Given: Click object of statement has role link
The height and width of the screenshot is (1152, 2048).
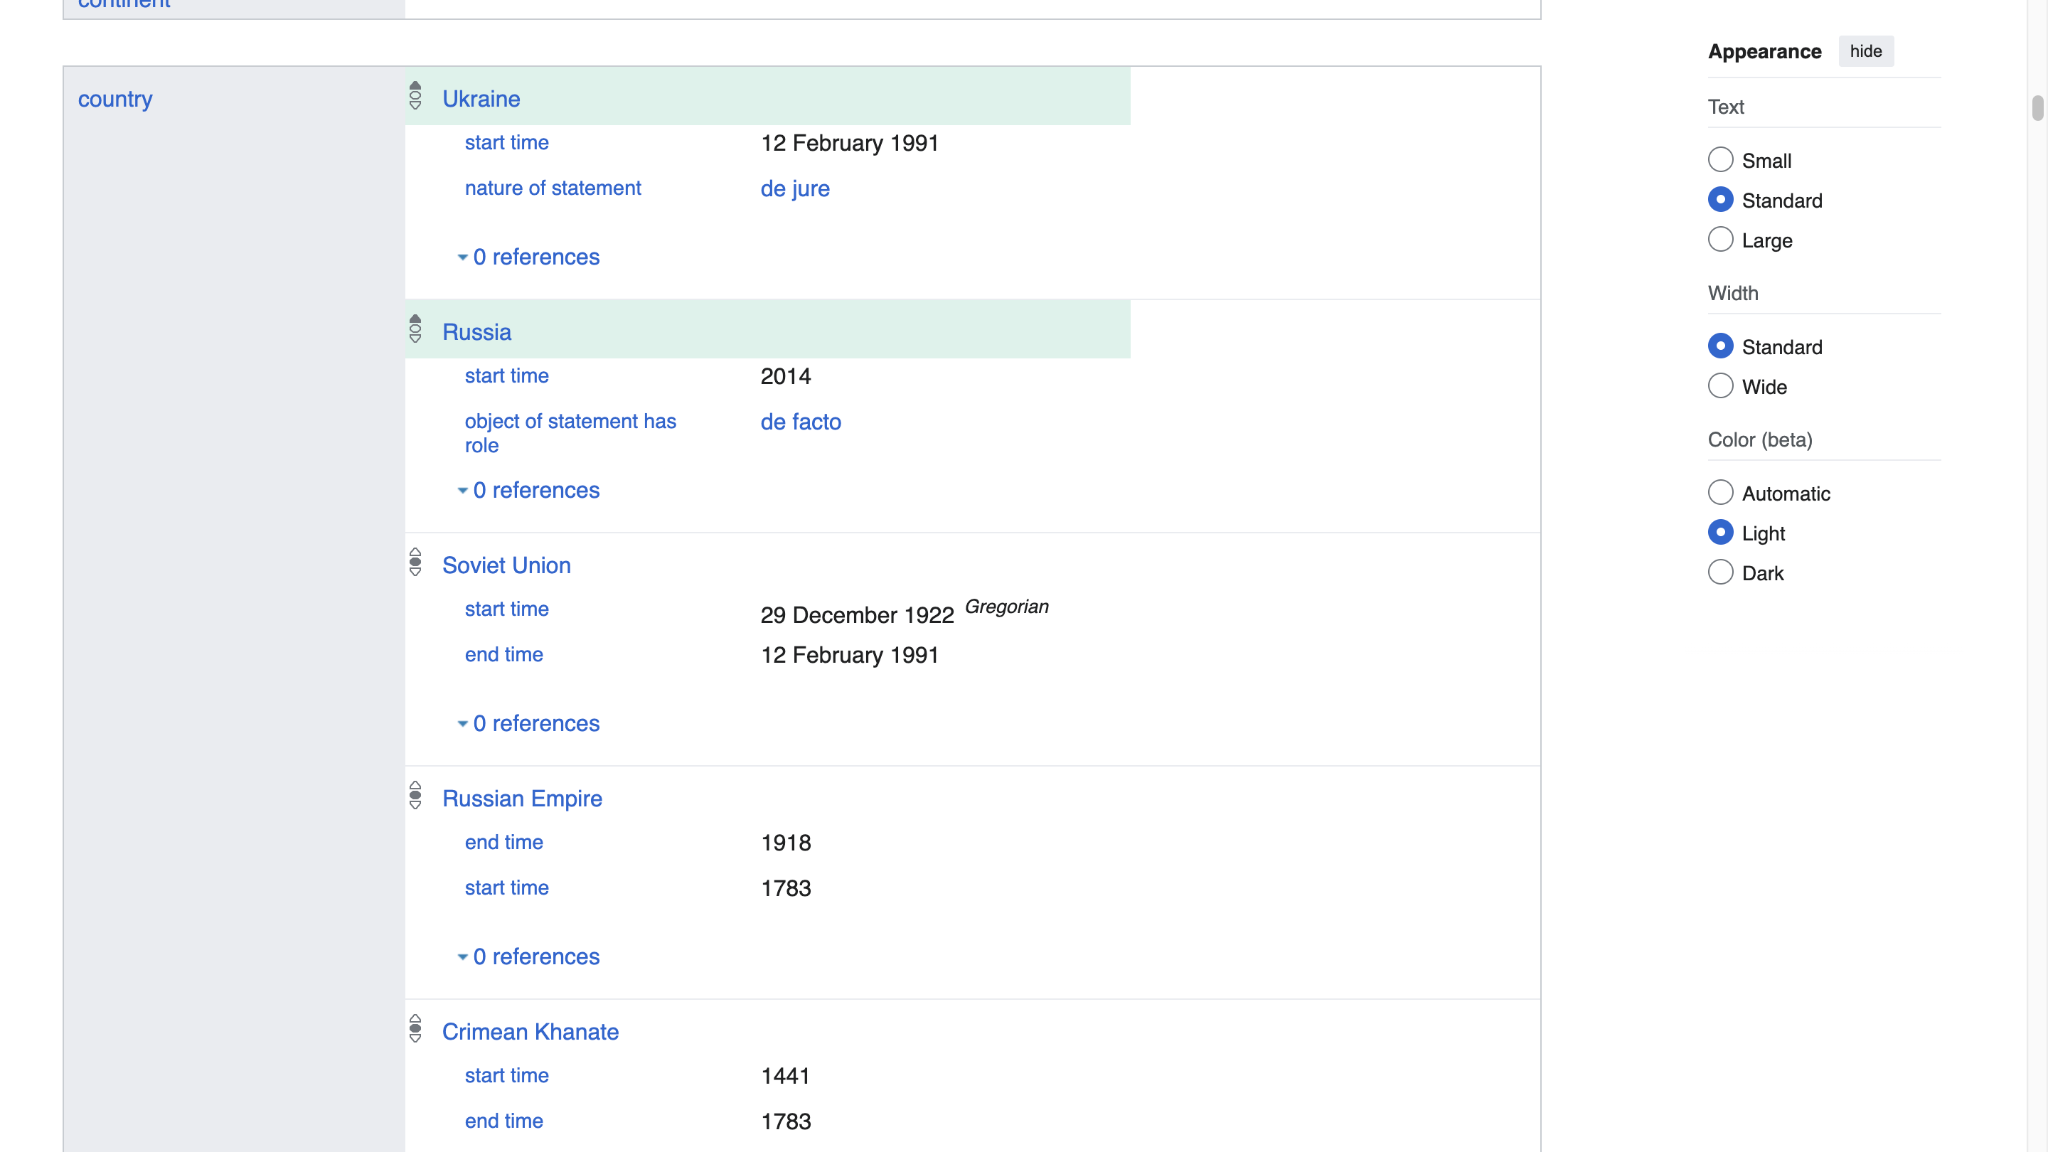Looking at the screenshot, I should click(x=570, y=433).
